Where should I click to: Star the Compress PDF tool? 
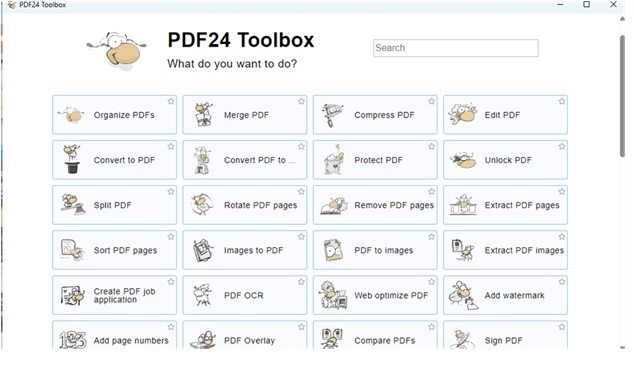431,101
